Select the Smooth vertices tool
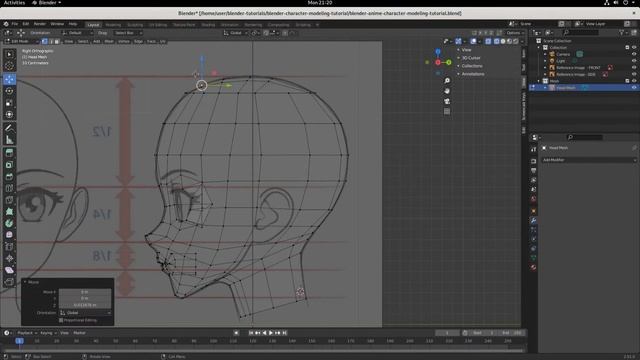 pyautogui.click(x=9, y=235)
